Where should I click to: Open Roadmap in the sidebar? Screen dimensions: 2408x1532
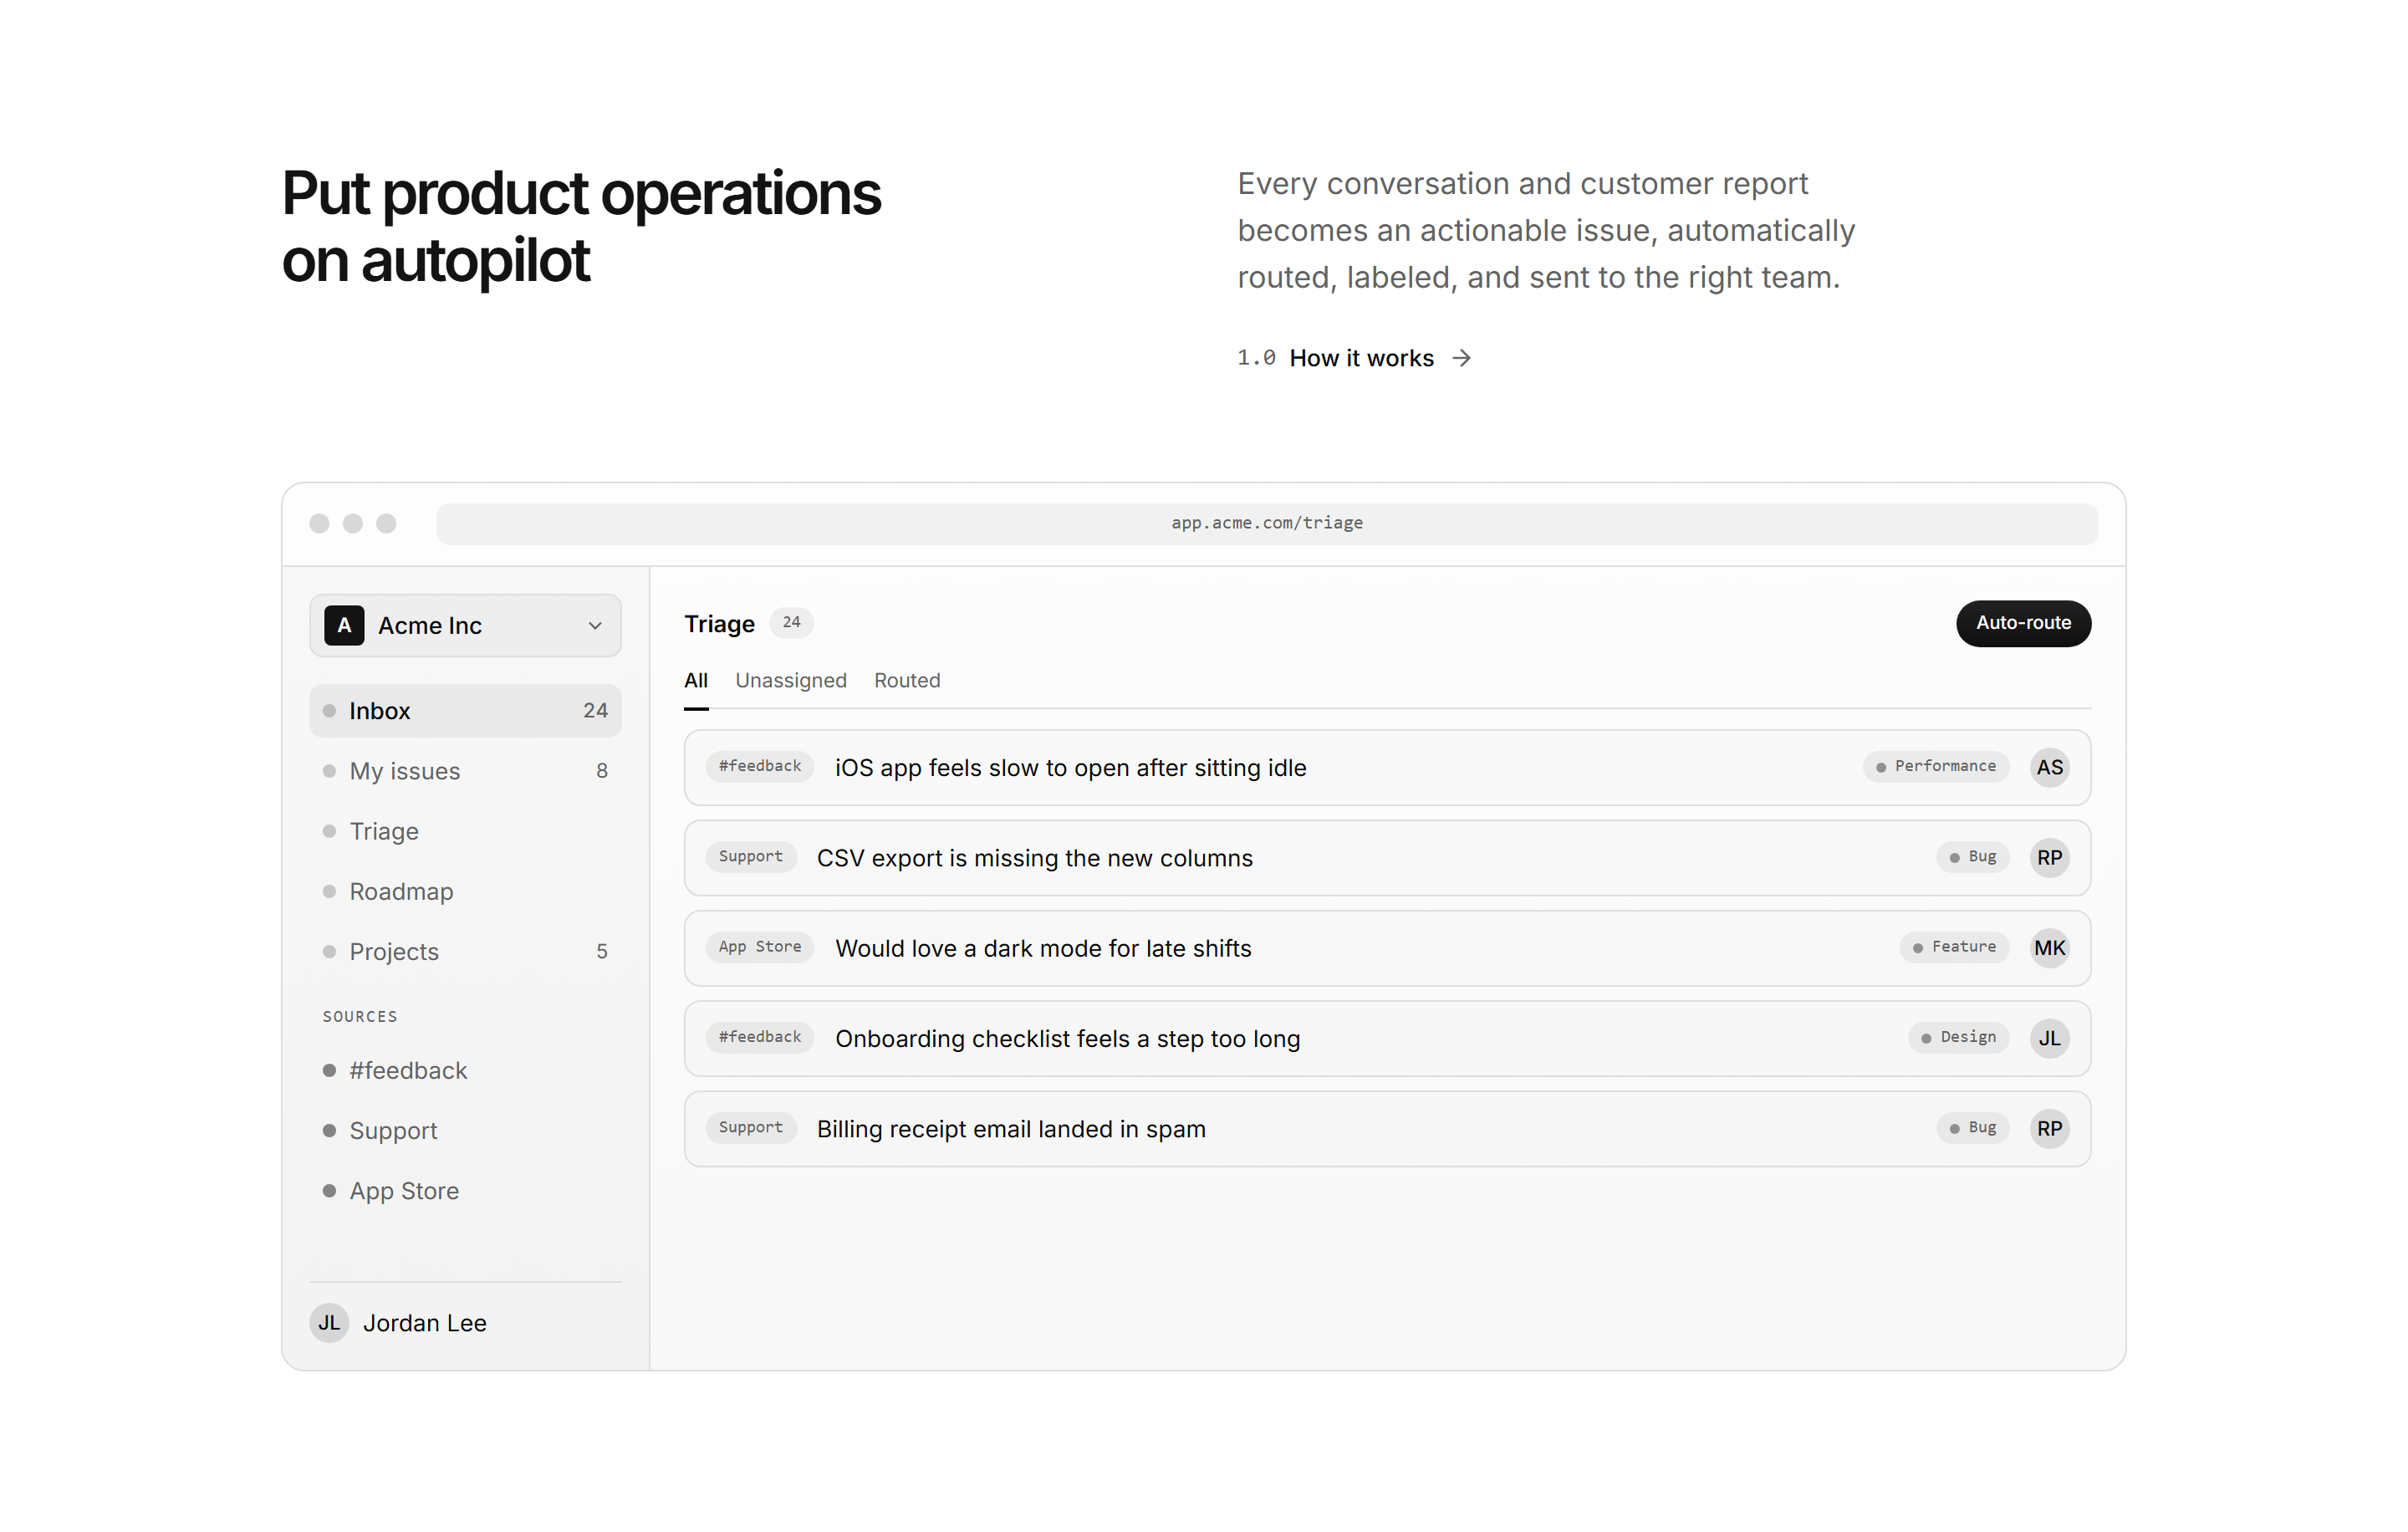465,891
